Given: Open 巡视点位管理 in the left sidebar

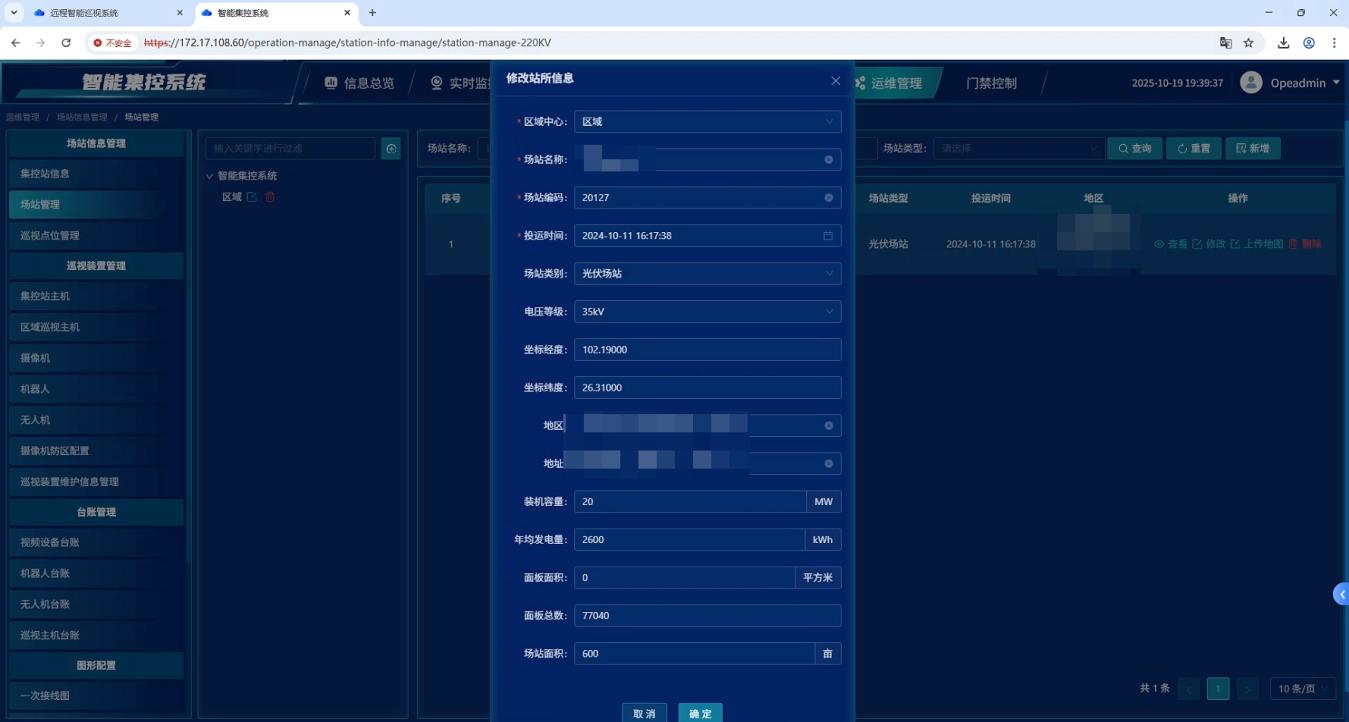Looking at the screenshot, I should 50,236.
